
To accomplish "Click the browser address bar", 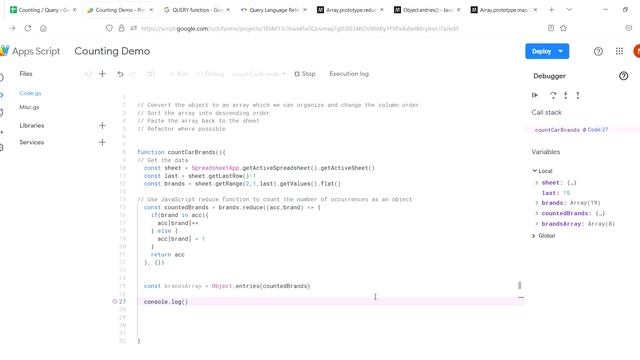I will pos(300,28).
